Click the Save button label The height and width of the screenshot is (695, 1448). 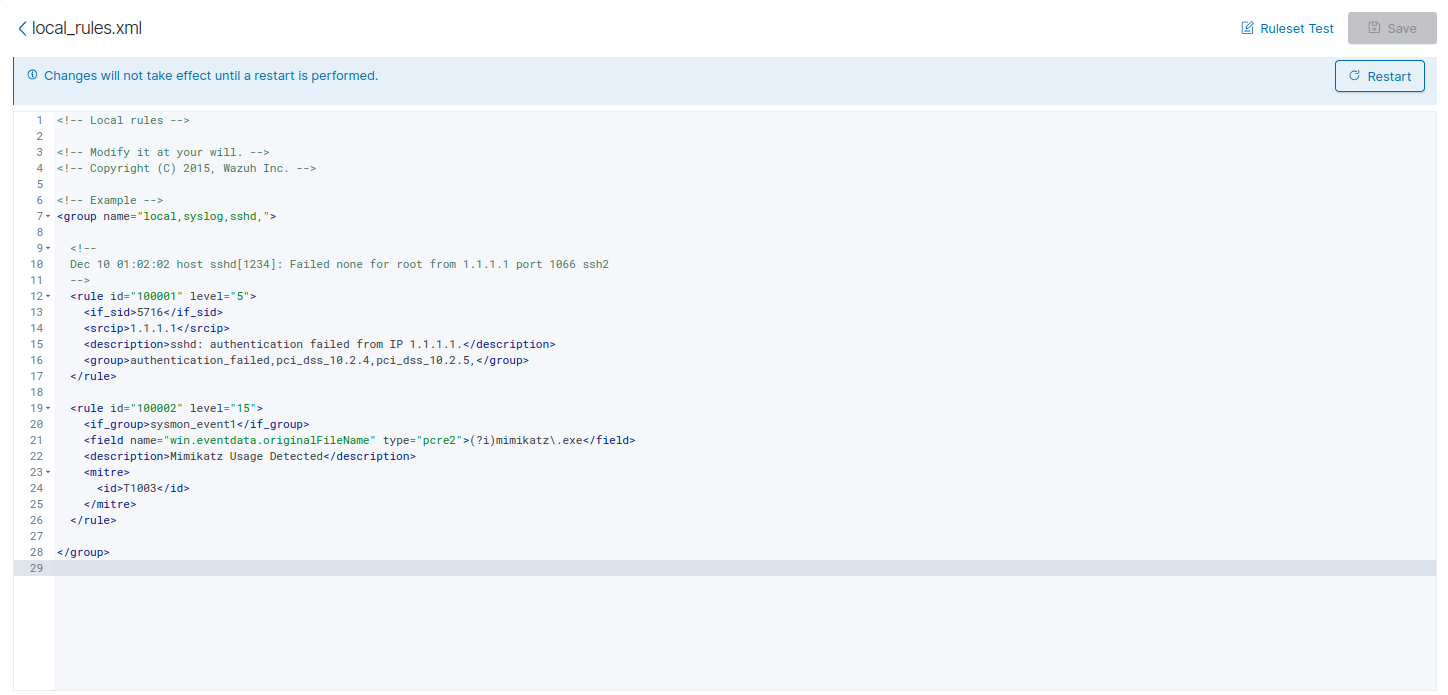[1401, 28]
